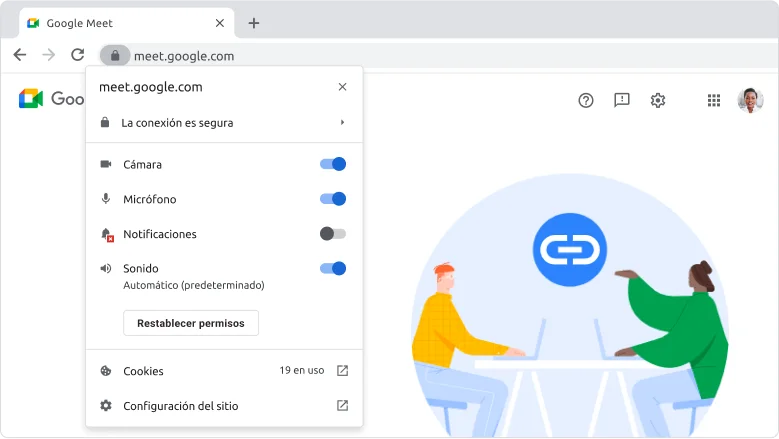Click the browser forward arrow

coord(49,55)
